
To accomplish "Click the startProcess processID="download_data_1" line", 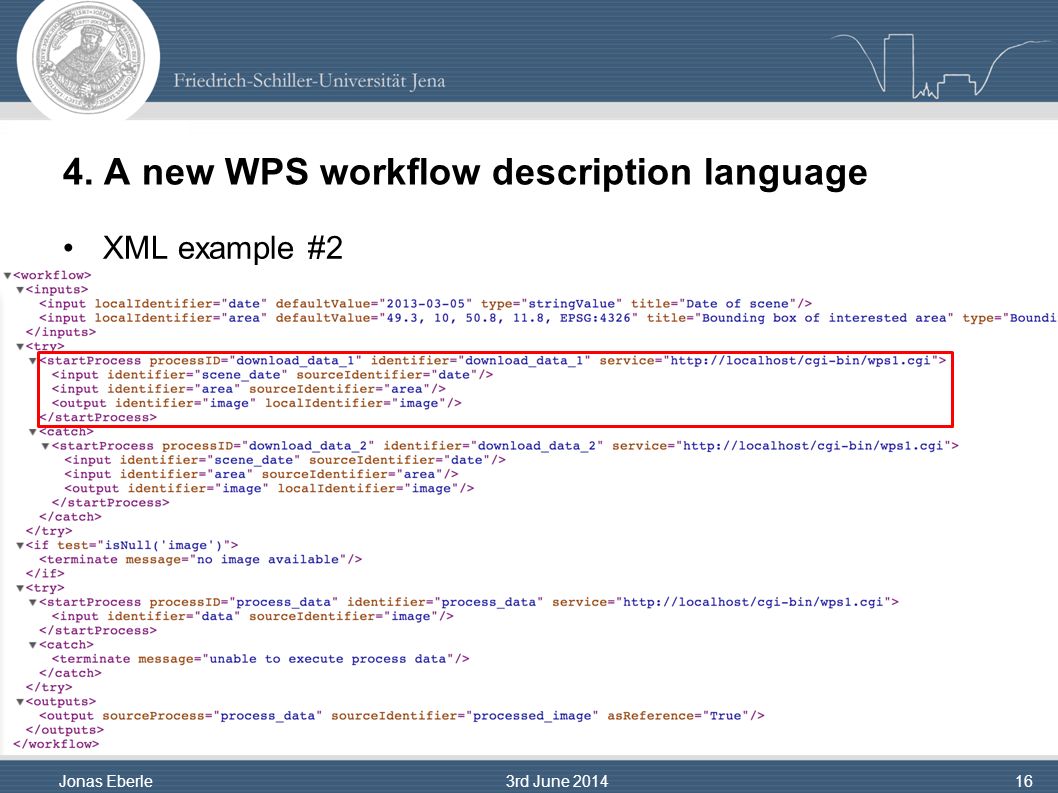I will click(x=493, y=360).
